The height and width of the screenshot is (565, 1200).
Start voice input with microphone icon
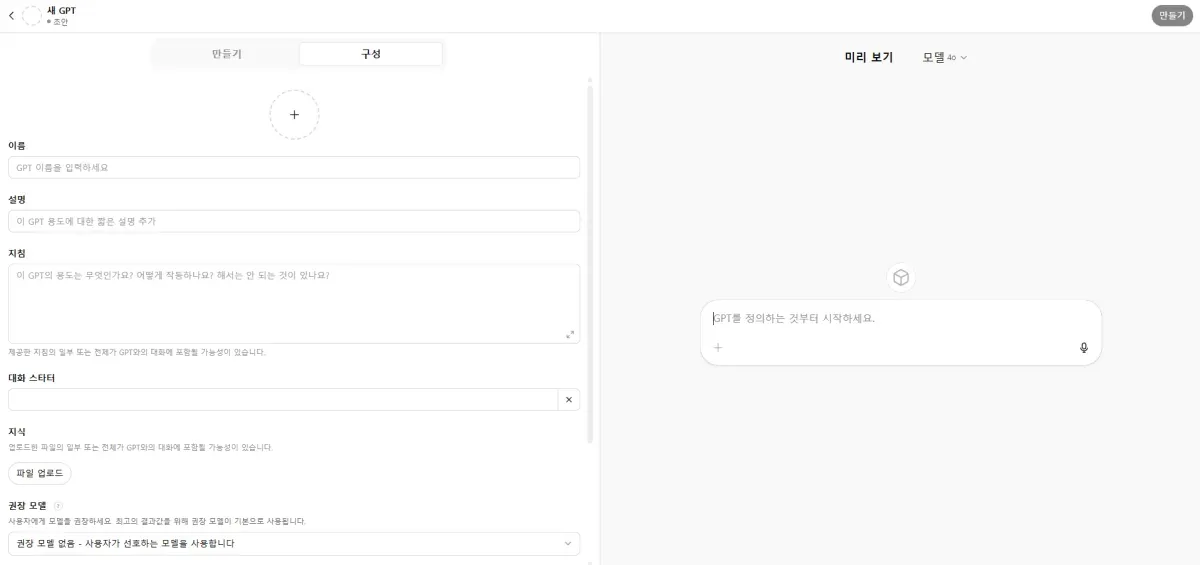click(1084, 348)
